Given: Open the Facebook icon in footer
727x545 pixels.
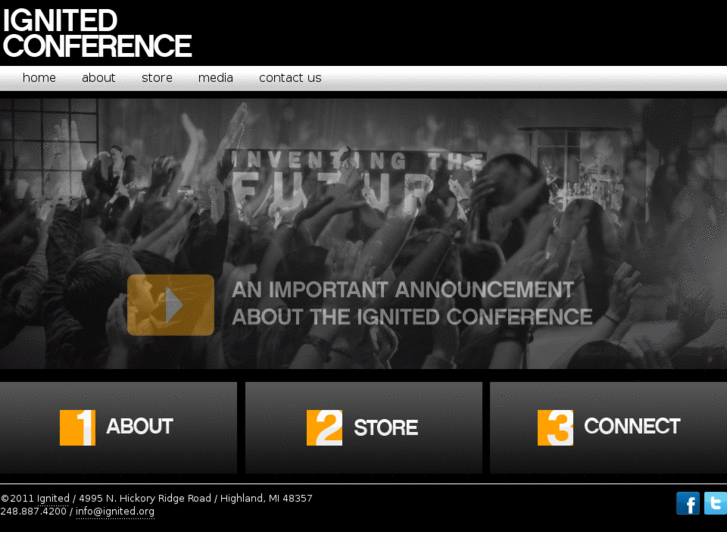Looking at the screenshot, I should tap(688, 503).
